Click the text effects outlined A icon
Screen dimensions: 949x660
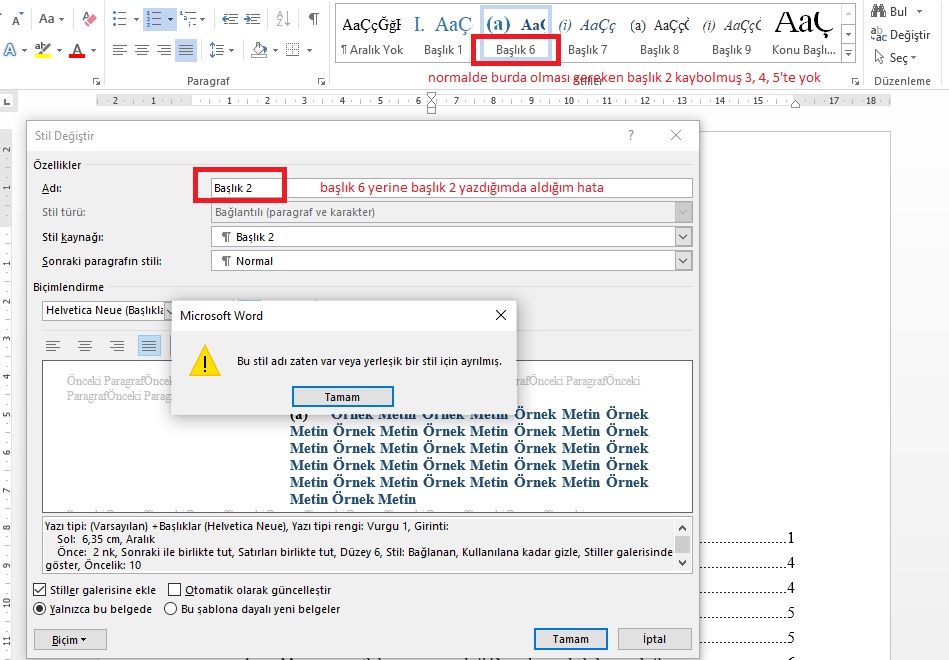(10, 50)
